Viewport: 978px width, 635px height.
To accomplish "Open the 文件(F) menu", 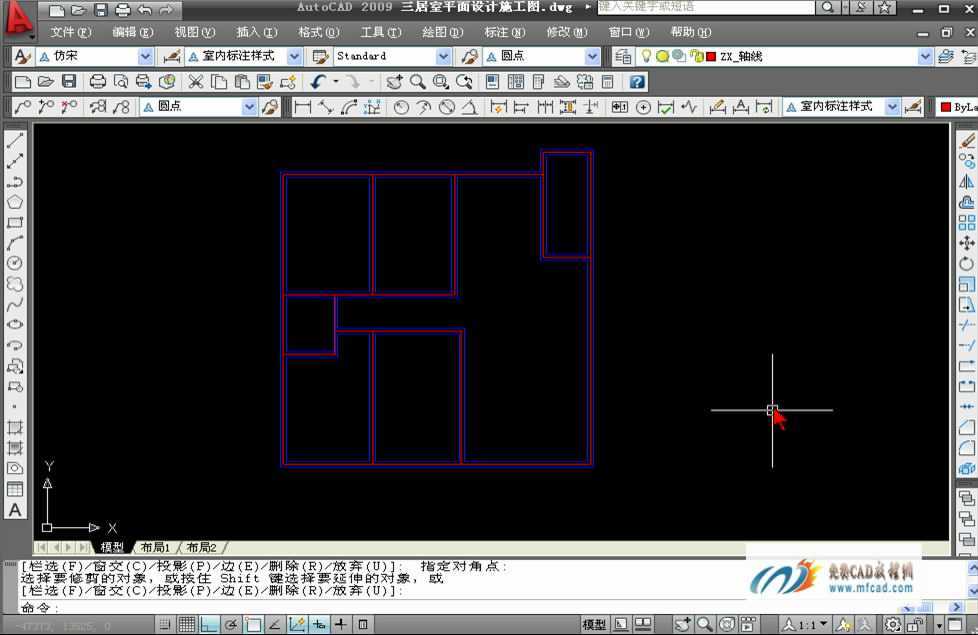I will click(70, 32).
